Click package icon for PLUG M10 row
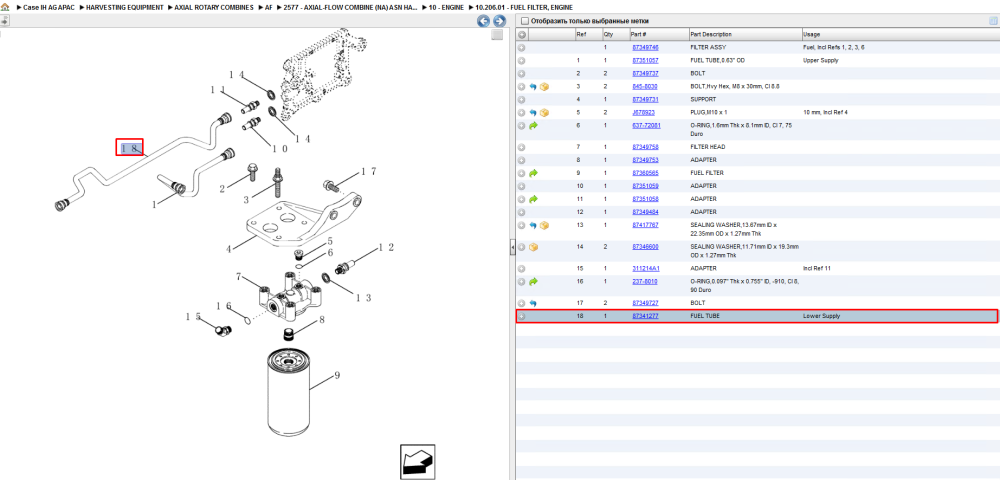The width and height of the screenshot is (1000, 480). [x=544, y=112]
